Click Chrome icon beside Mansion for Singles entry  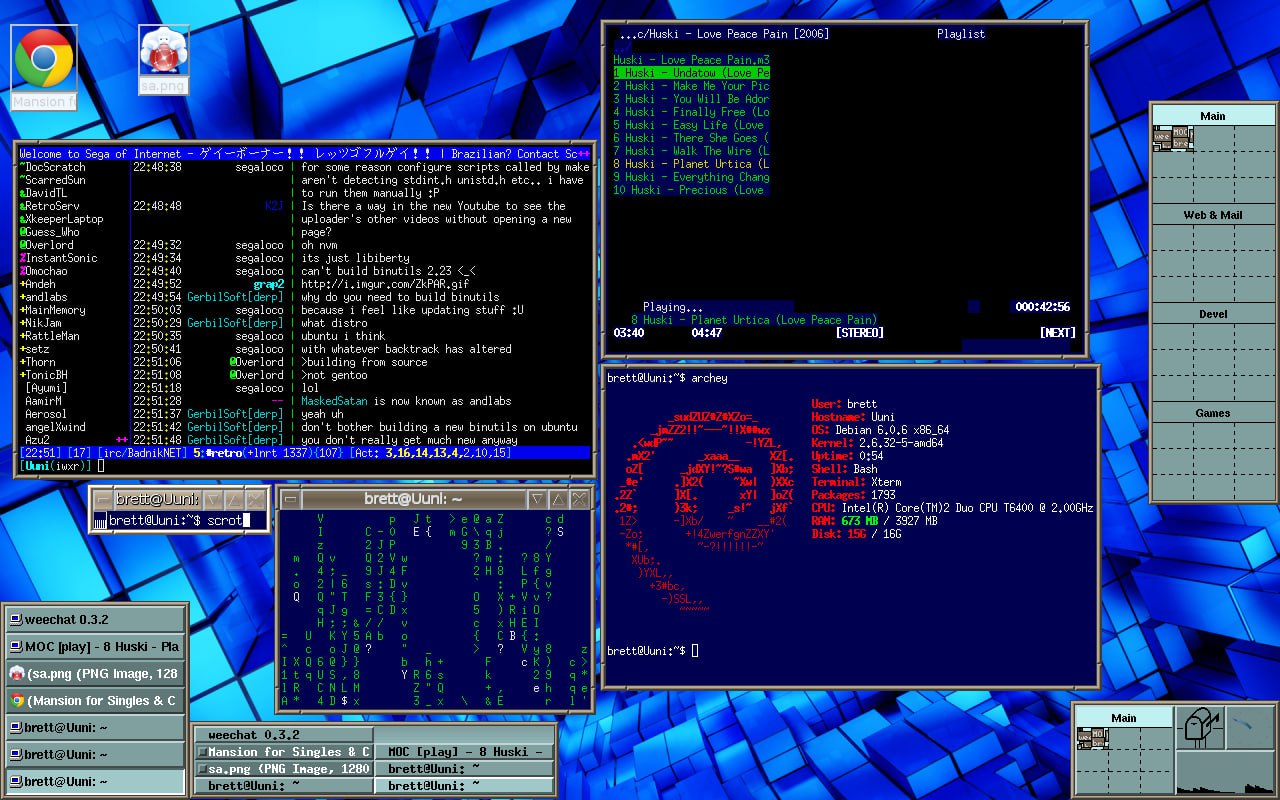coord(16,700)
